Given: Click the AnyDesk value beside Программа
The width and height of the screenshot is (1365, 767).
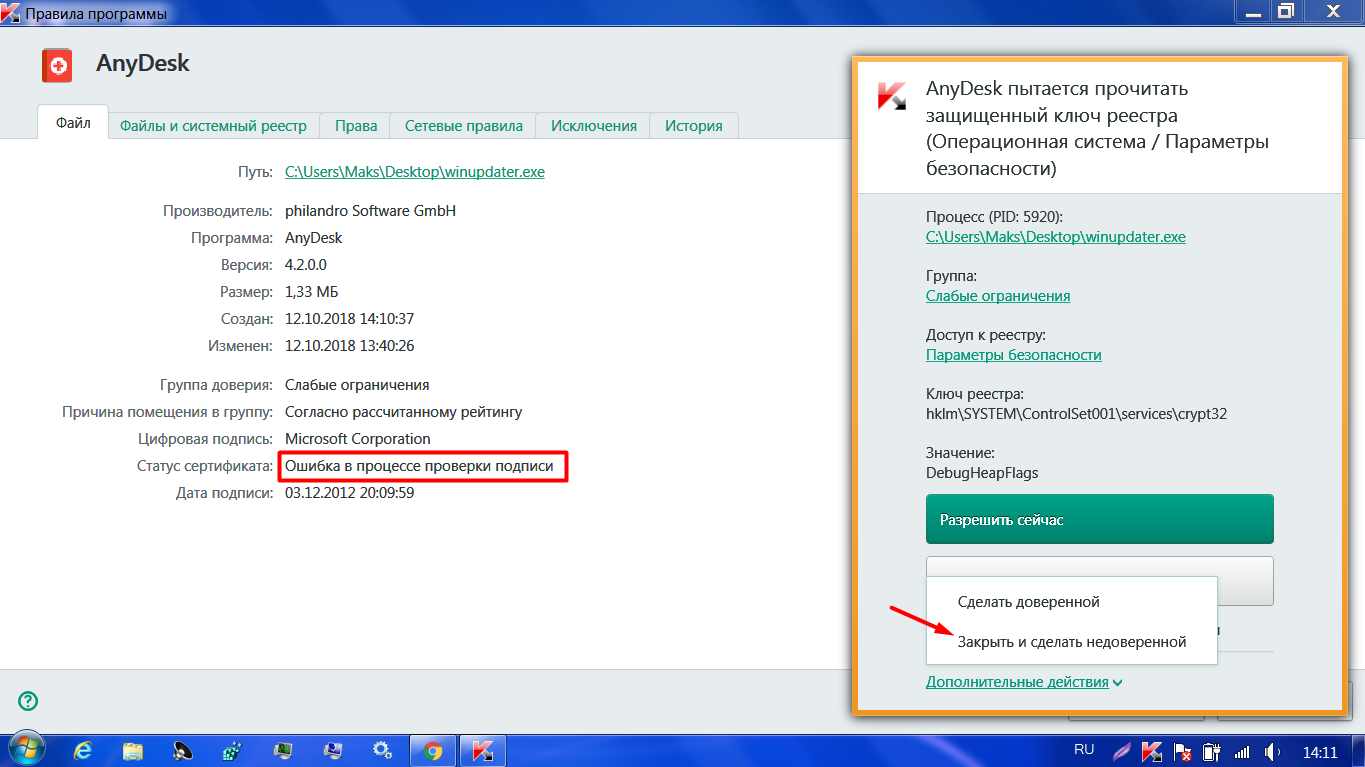Looking at the screenshot, I should click(314, 238).
